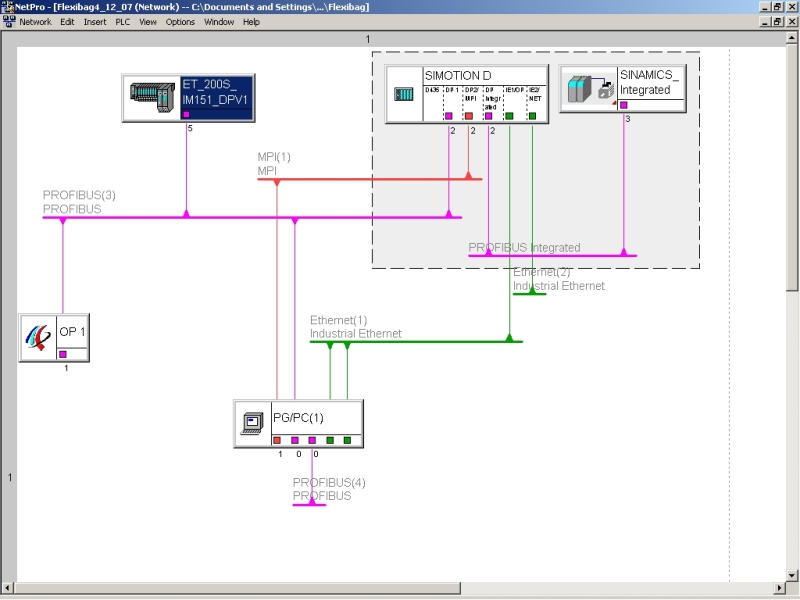This screenshot has height=600, width=800.
Task: Click the vertical scrollbar down arrow
Action: (792, 576)
